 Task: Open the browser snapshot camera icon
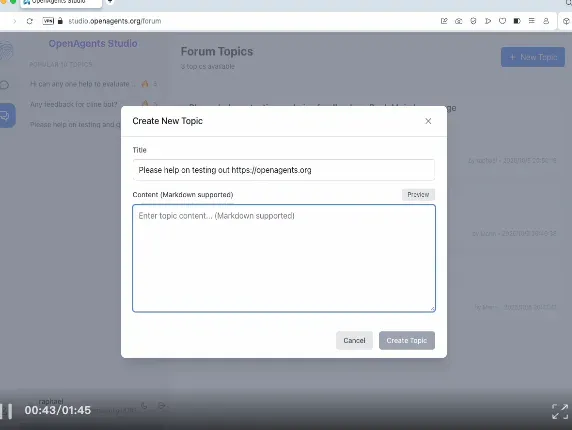[459, 21]
